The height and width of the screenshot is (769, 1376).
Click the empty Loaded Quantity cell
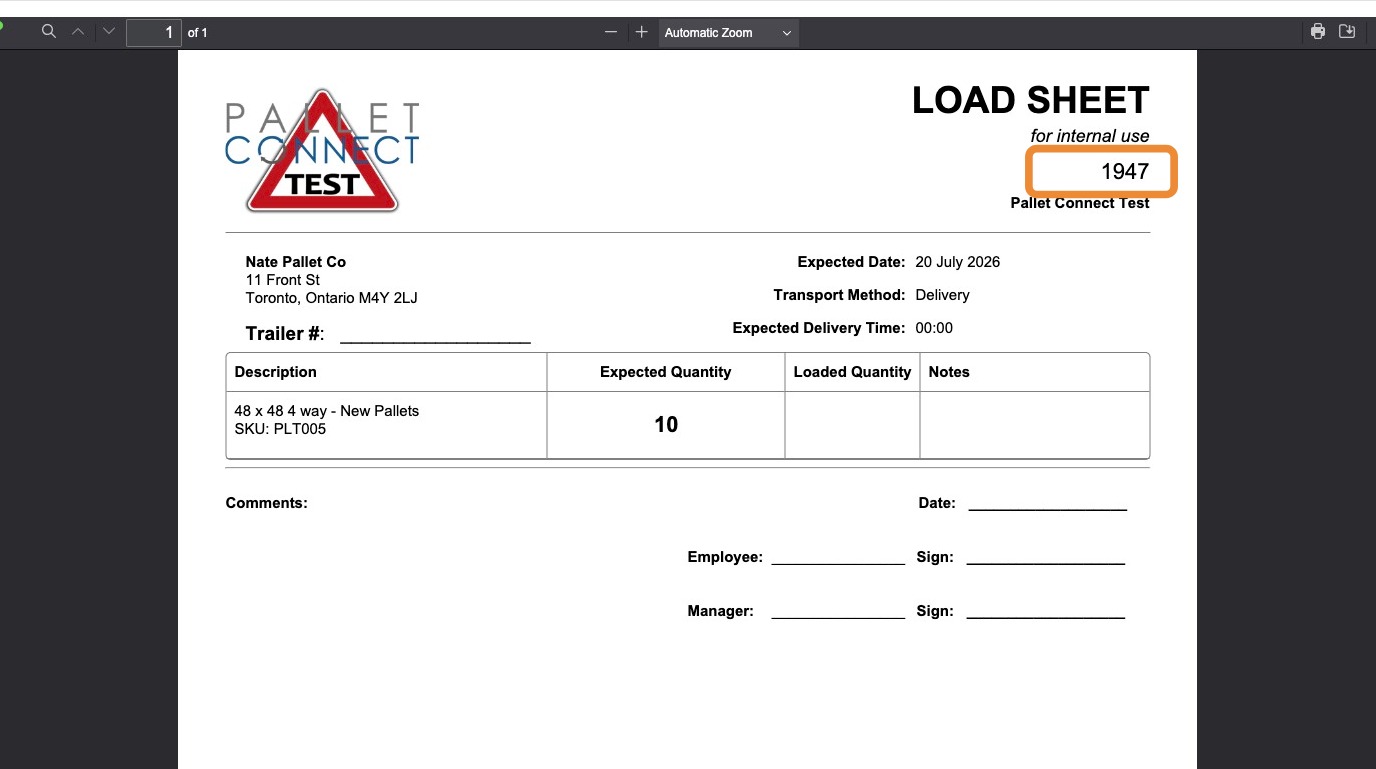click(852, 425)
